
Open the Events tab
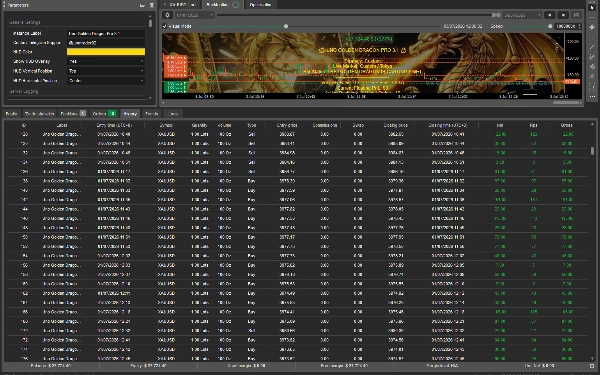pyautogui.click(x=152, y=114)
